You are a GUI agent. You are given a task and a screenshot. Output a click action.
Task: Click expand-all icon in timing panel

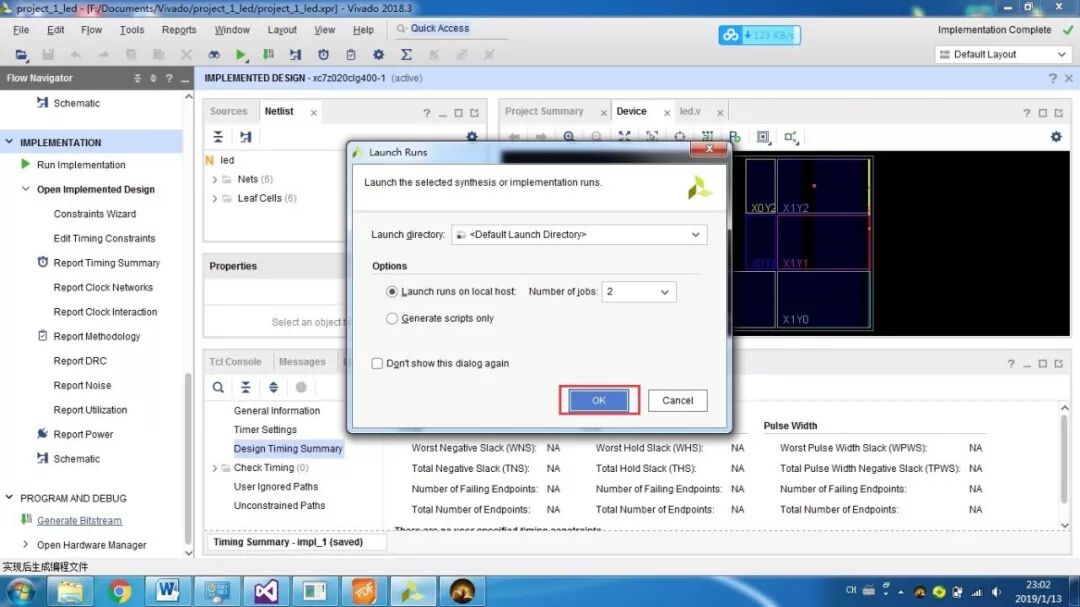[x=273, y=387]
